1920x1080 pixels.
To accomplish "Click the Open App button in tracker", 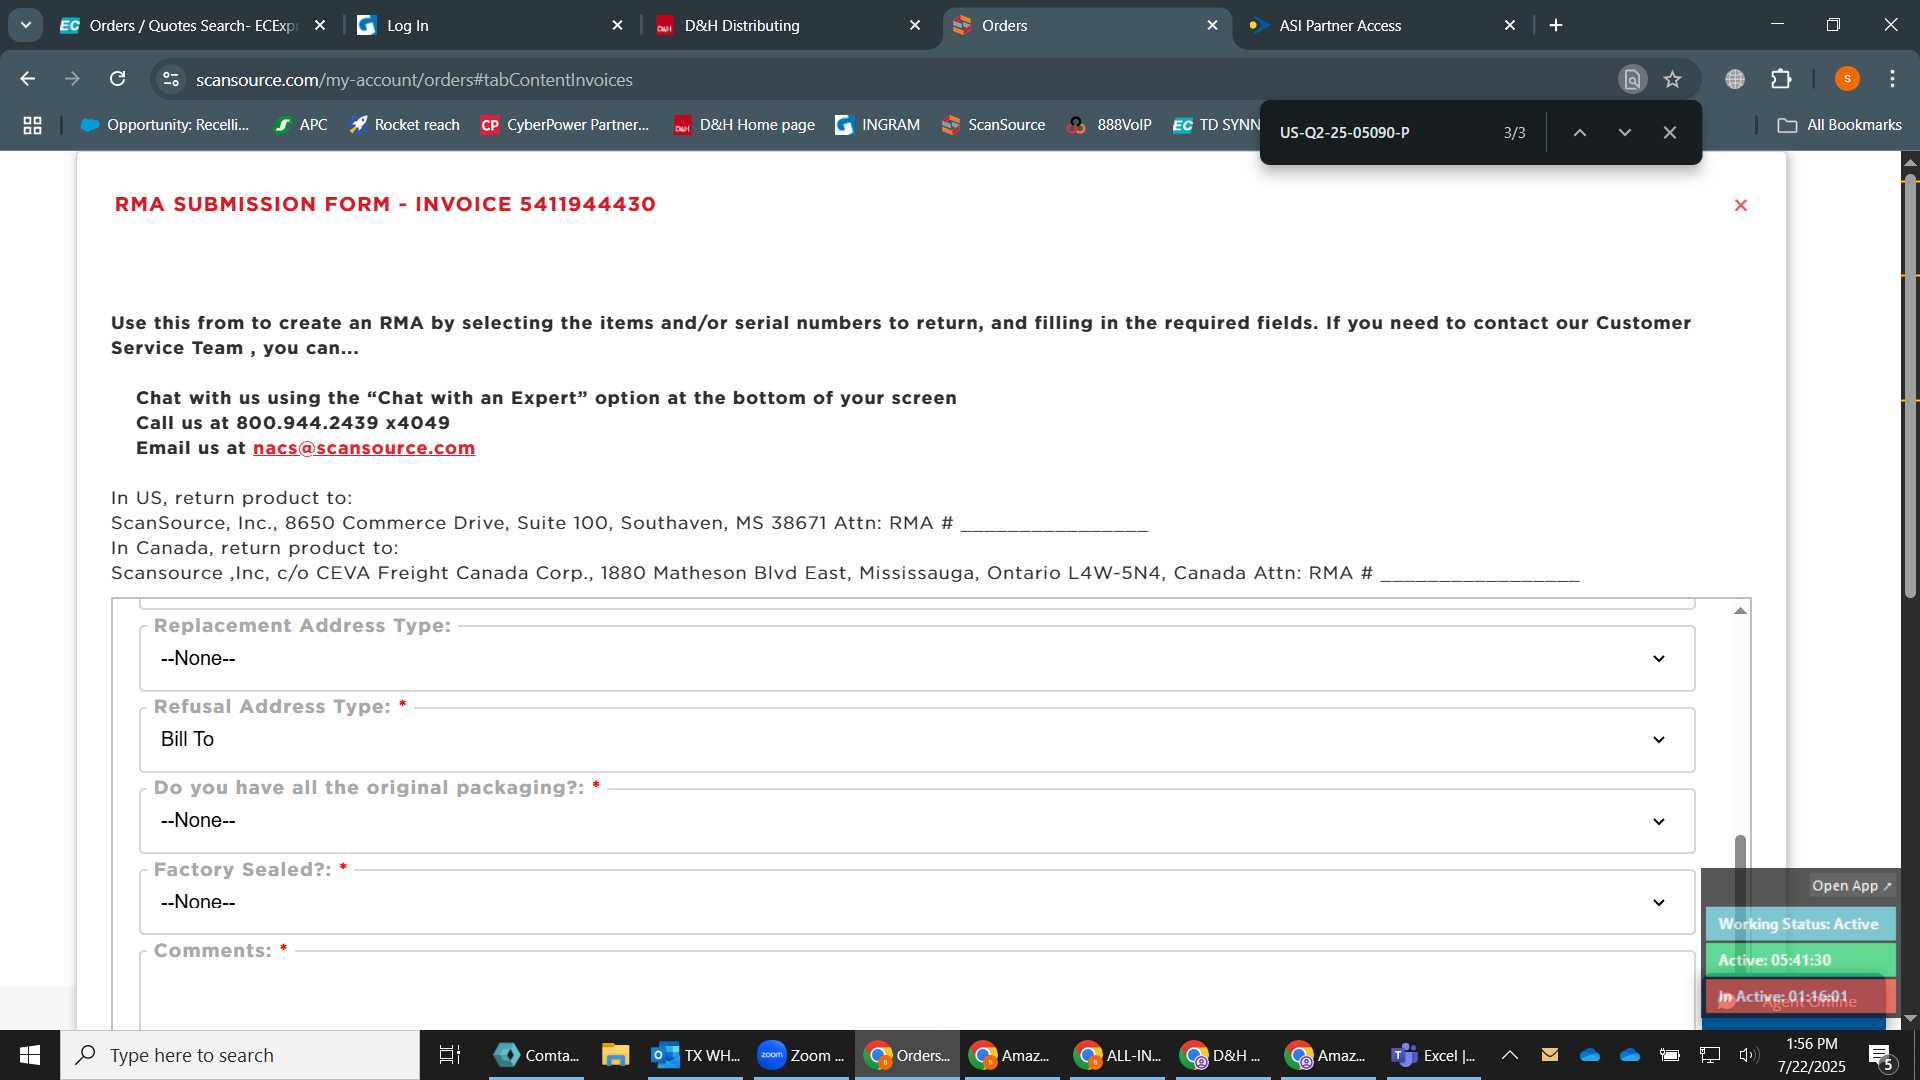I will 1852,886.
